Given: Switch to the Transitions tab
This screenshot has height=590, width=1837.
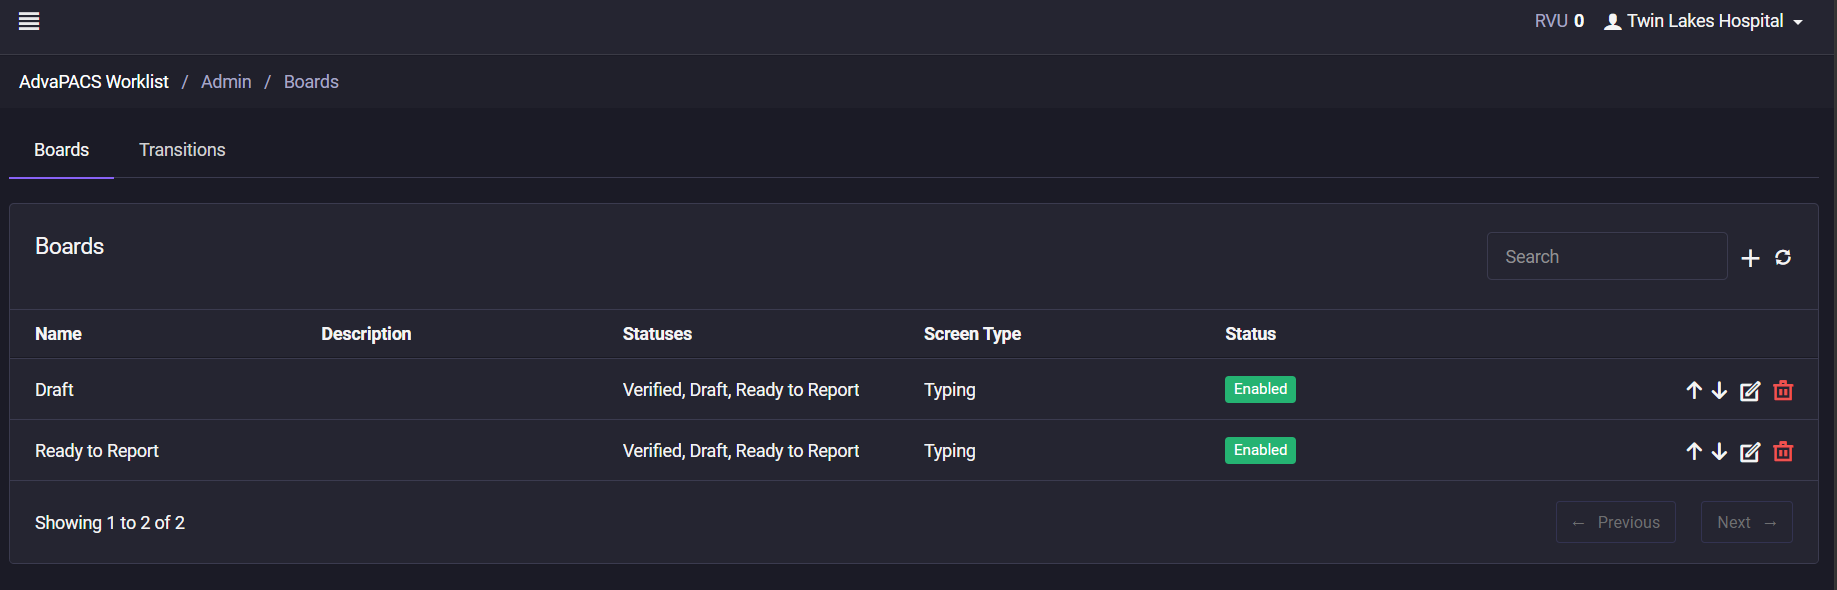Looking at the screenshot, I should coord(182,150).
